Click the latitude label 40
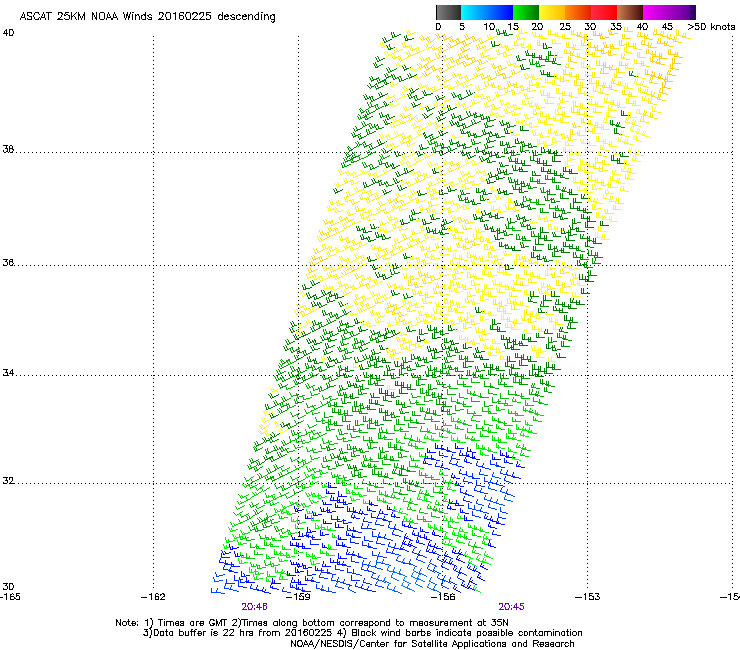 [8, 33]
